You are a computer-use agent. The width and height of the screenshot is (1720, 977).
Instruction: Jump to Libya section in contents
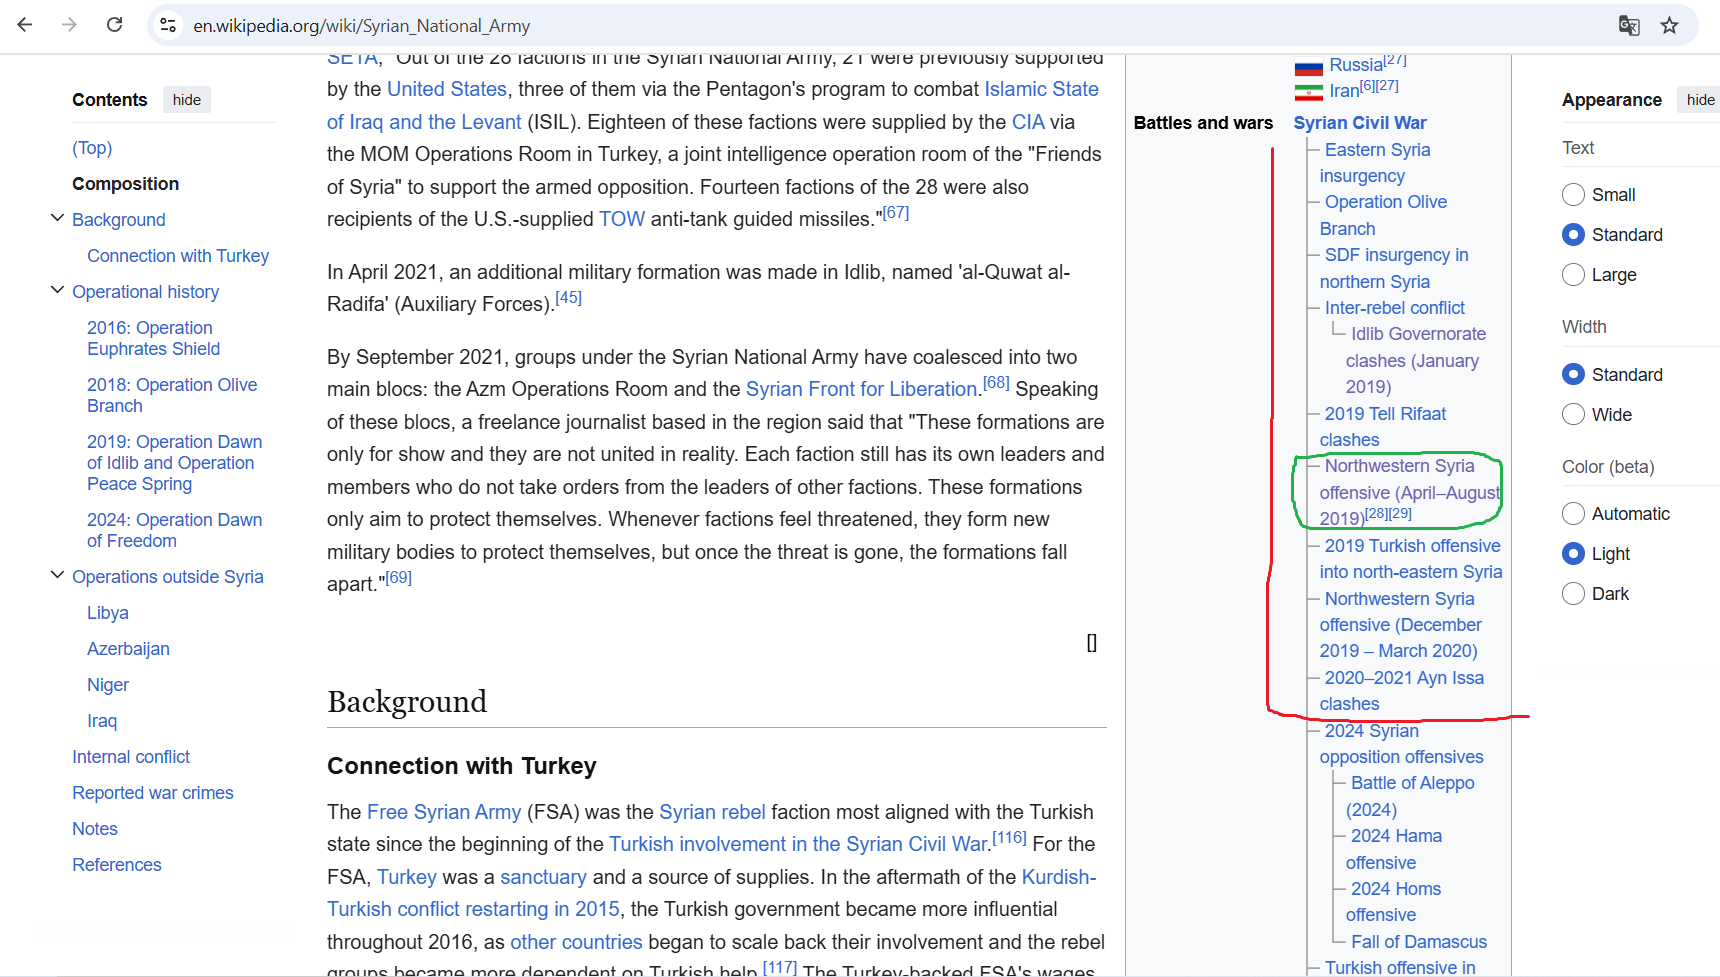coord(107,613)
